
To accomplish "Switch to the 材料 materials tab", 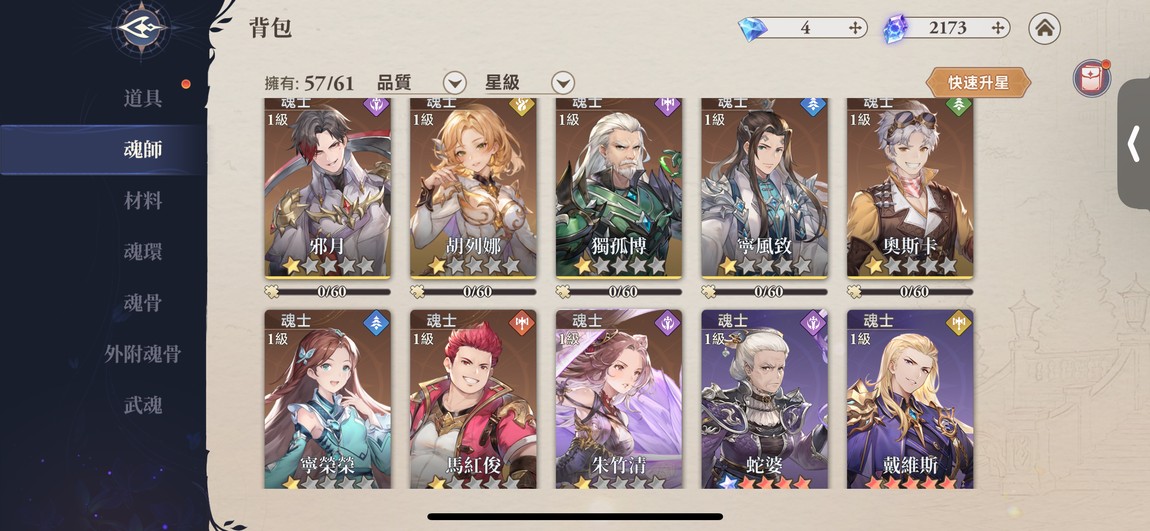I will 143,200.
